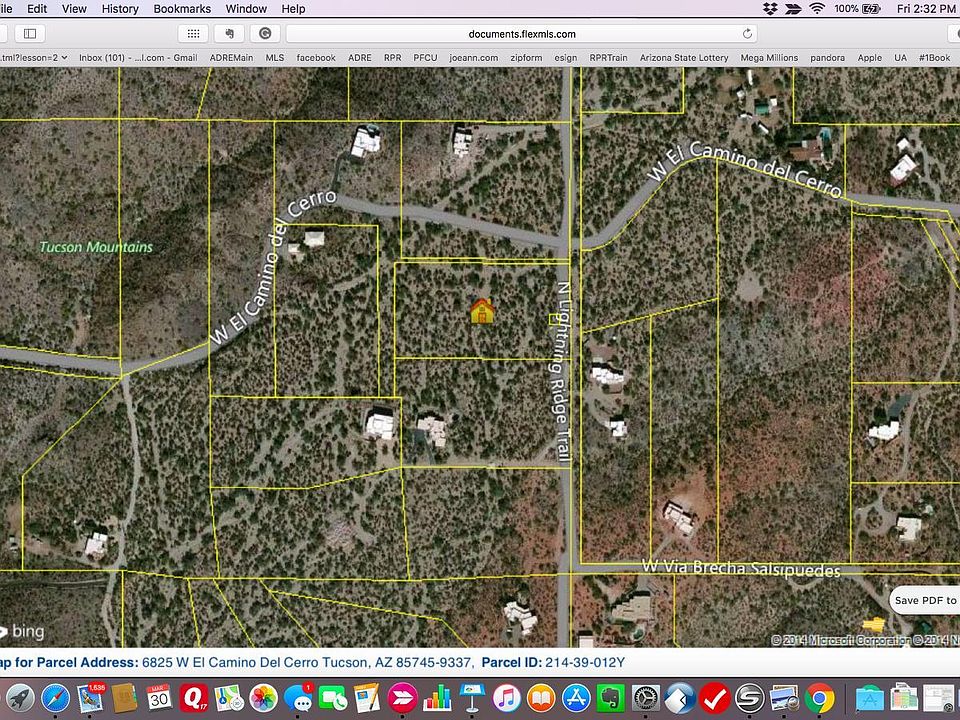Open Safari Top Sites grid button

193,34
